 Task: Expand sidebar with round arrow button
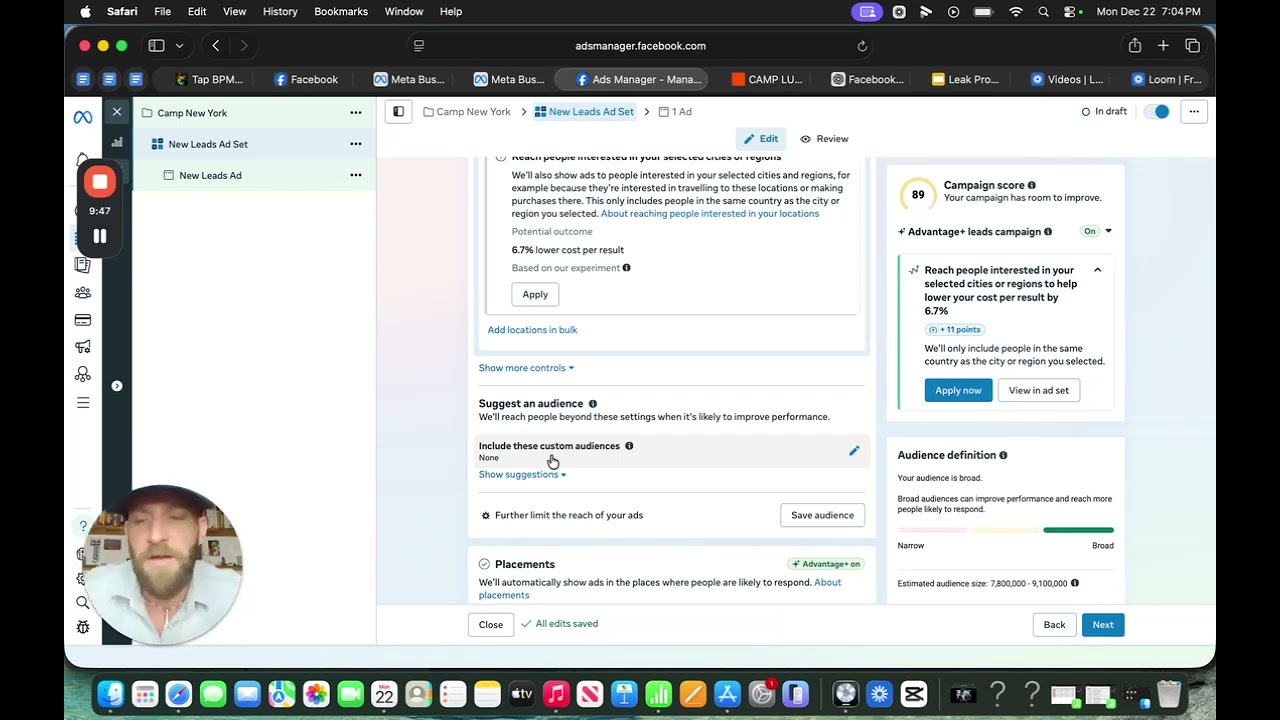point(117,386)
